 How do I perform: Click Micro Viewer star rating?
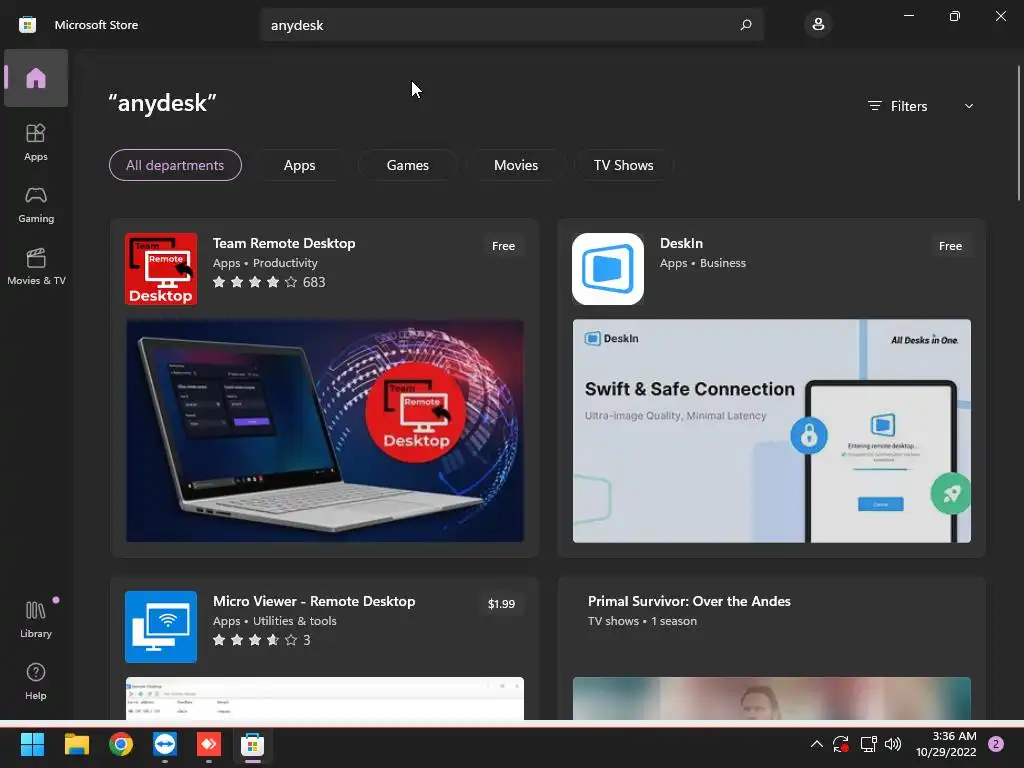[x=255, y=640]
